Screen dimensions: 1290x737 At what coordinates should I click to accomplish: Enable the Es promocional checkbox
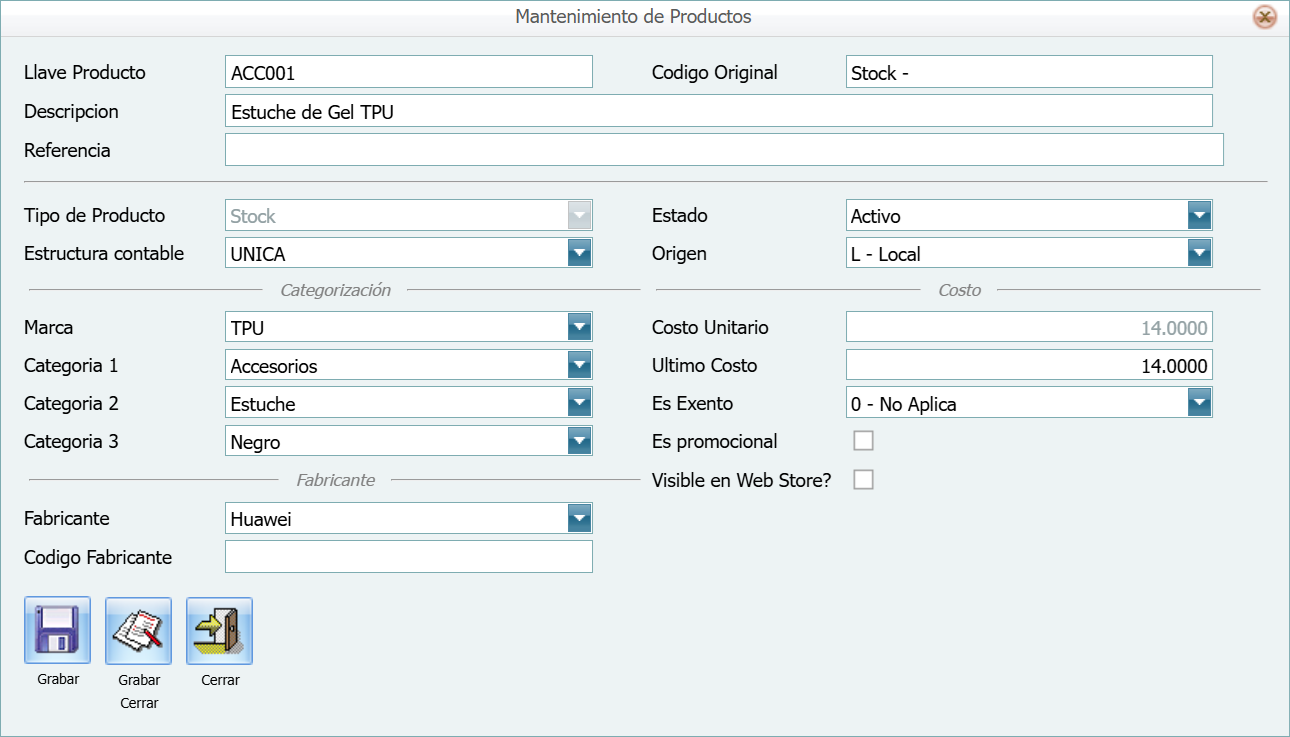[863, 441]
